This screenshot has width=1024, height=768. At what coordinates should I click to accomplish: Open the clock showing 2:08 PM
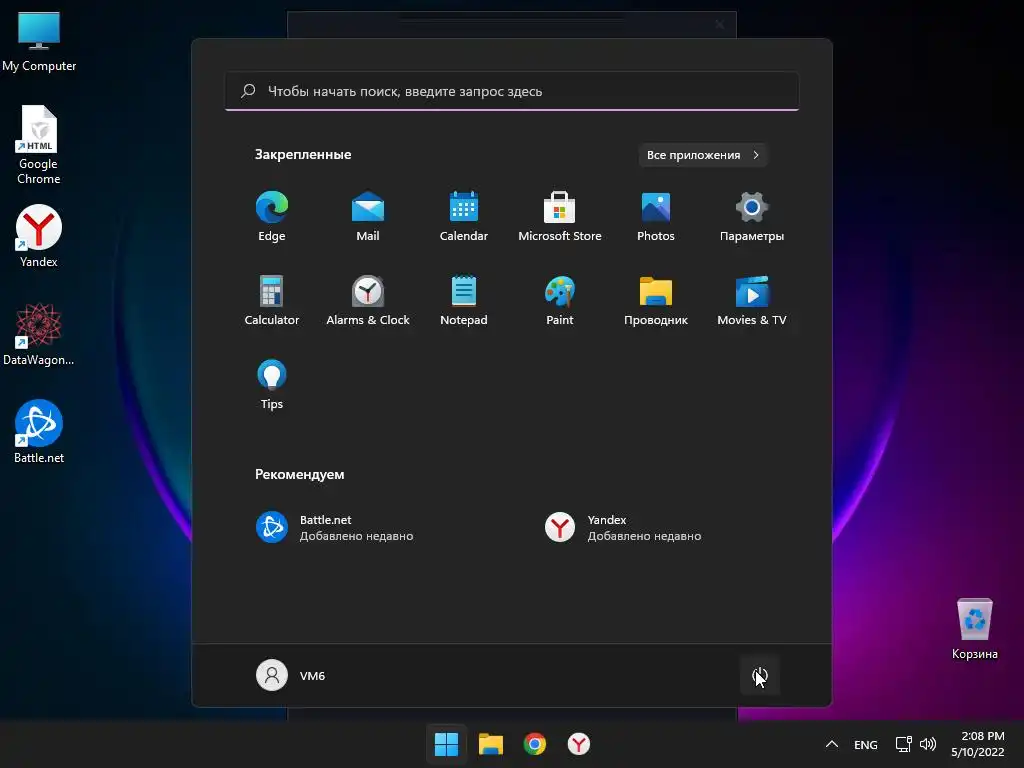[978, 744]
